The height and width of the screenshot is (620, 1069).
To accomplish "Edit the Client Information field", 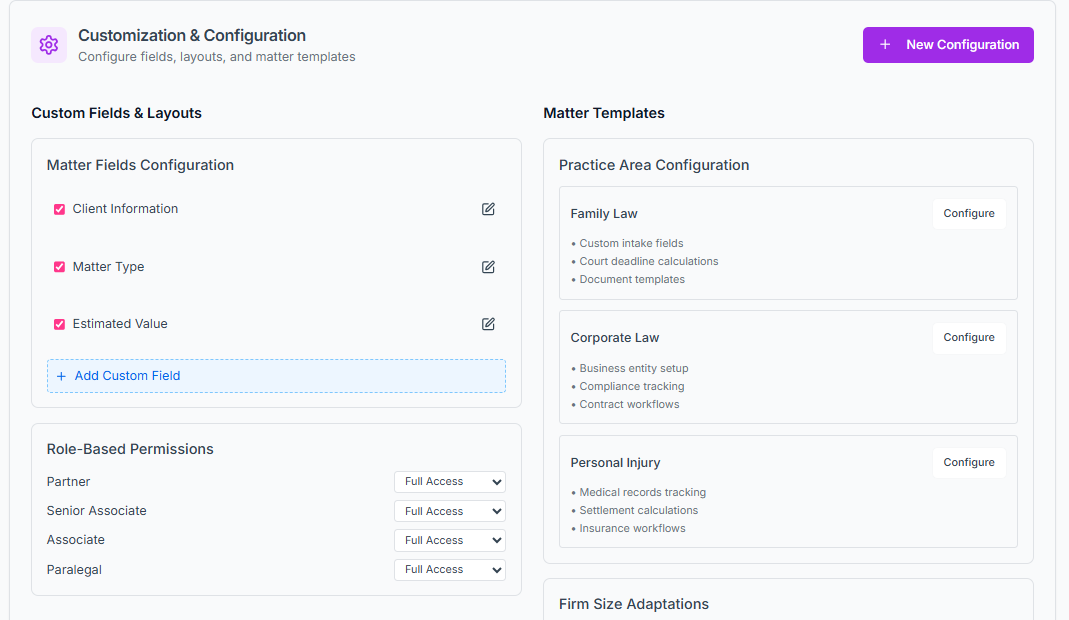I will click(488, 209).
